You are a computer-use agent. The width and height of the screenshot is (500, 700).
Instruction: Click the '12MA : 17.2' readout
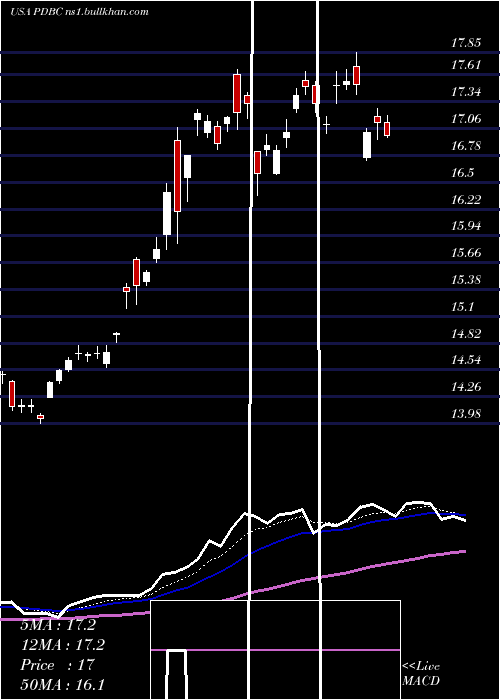click(x=62, y=645)
